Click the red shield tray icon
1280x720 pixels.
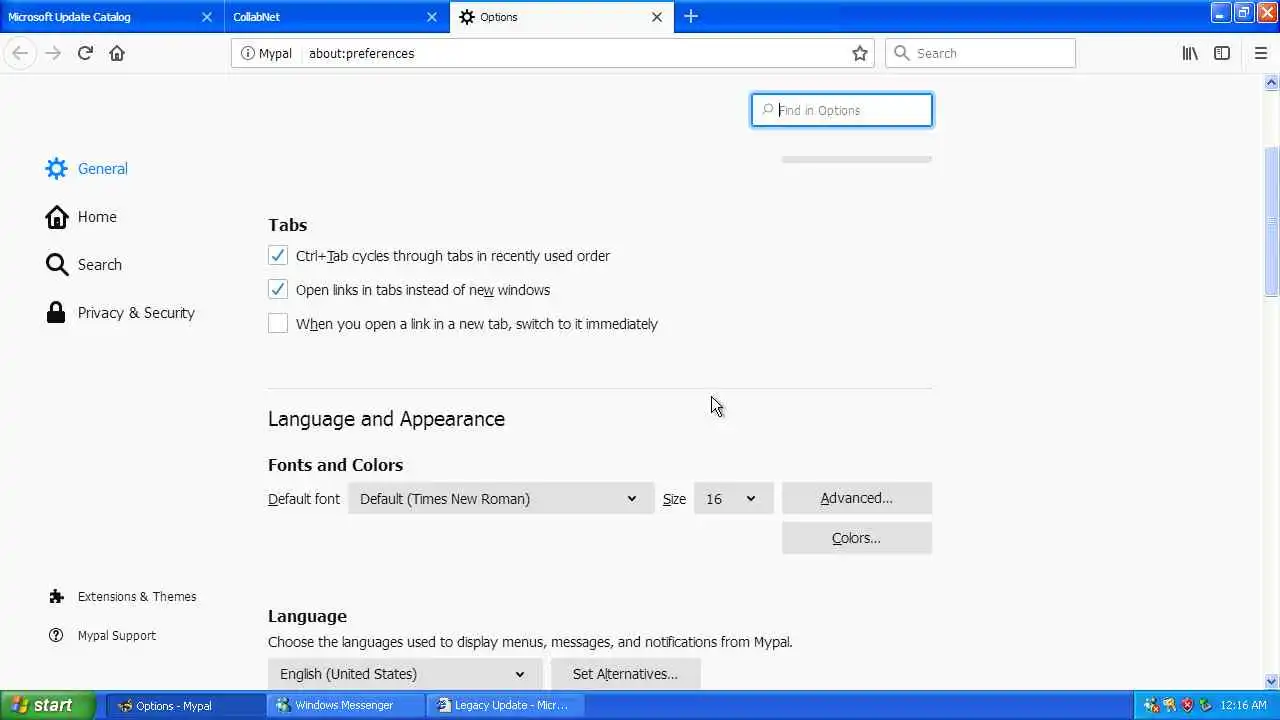[x=1187, y=705]
